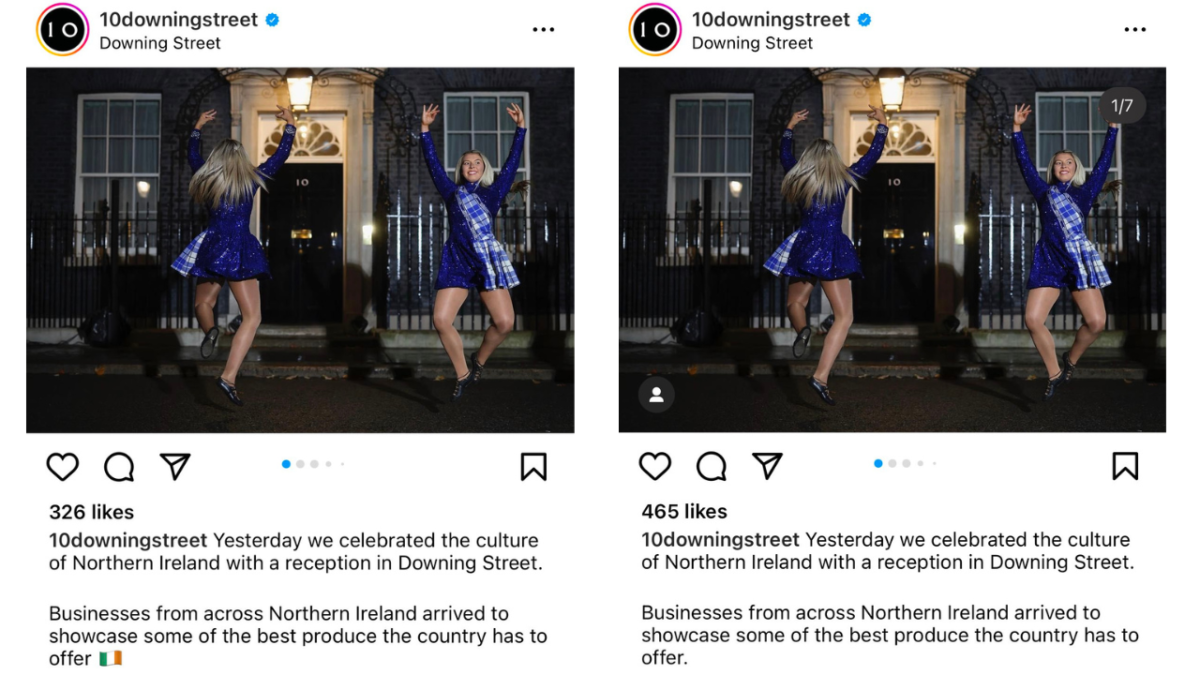
Task: Click the 1/7 carousel counter badge
Action: coord(1122,106)
